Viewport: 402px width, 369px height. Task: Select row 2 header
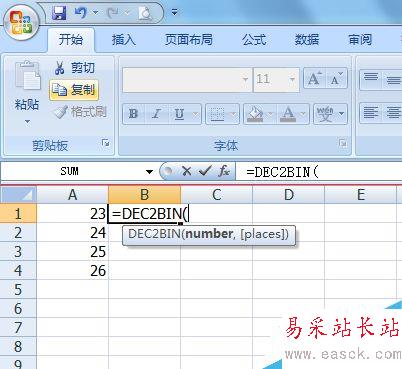(18, 232)
